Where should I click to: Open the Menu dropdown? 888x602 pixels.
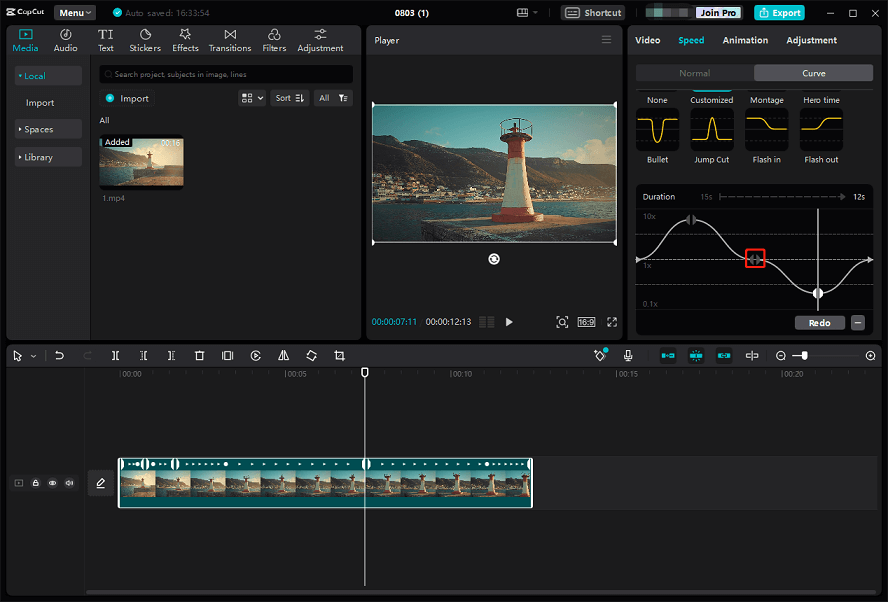[x=74, y=12]
